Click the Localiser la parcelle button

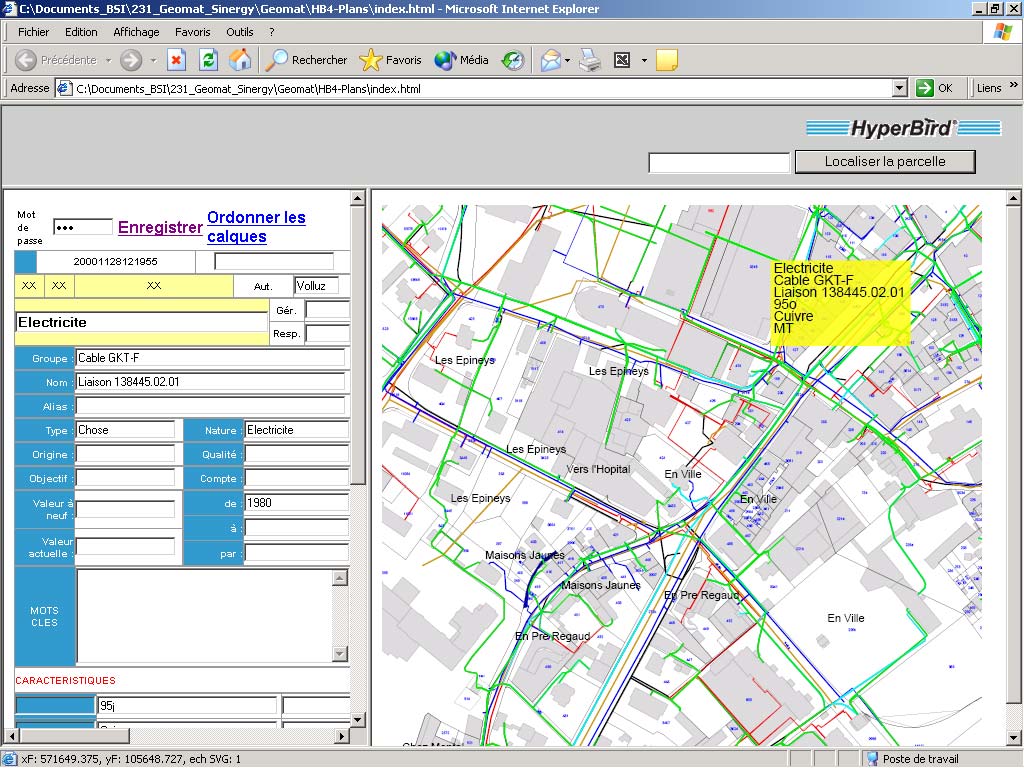pyautogui.click(x=885, y=161)
